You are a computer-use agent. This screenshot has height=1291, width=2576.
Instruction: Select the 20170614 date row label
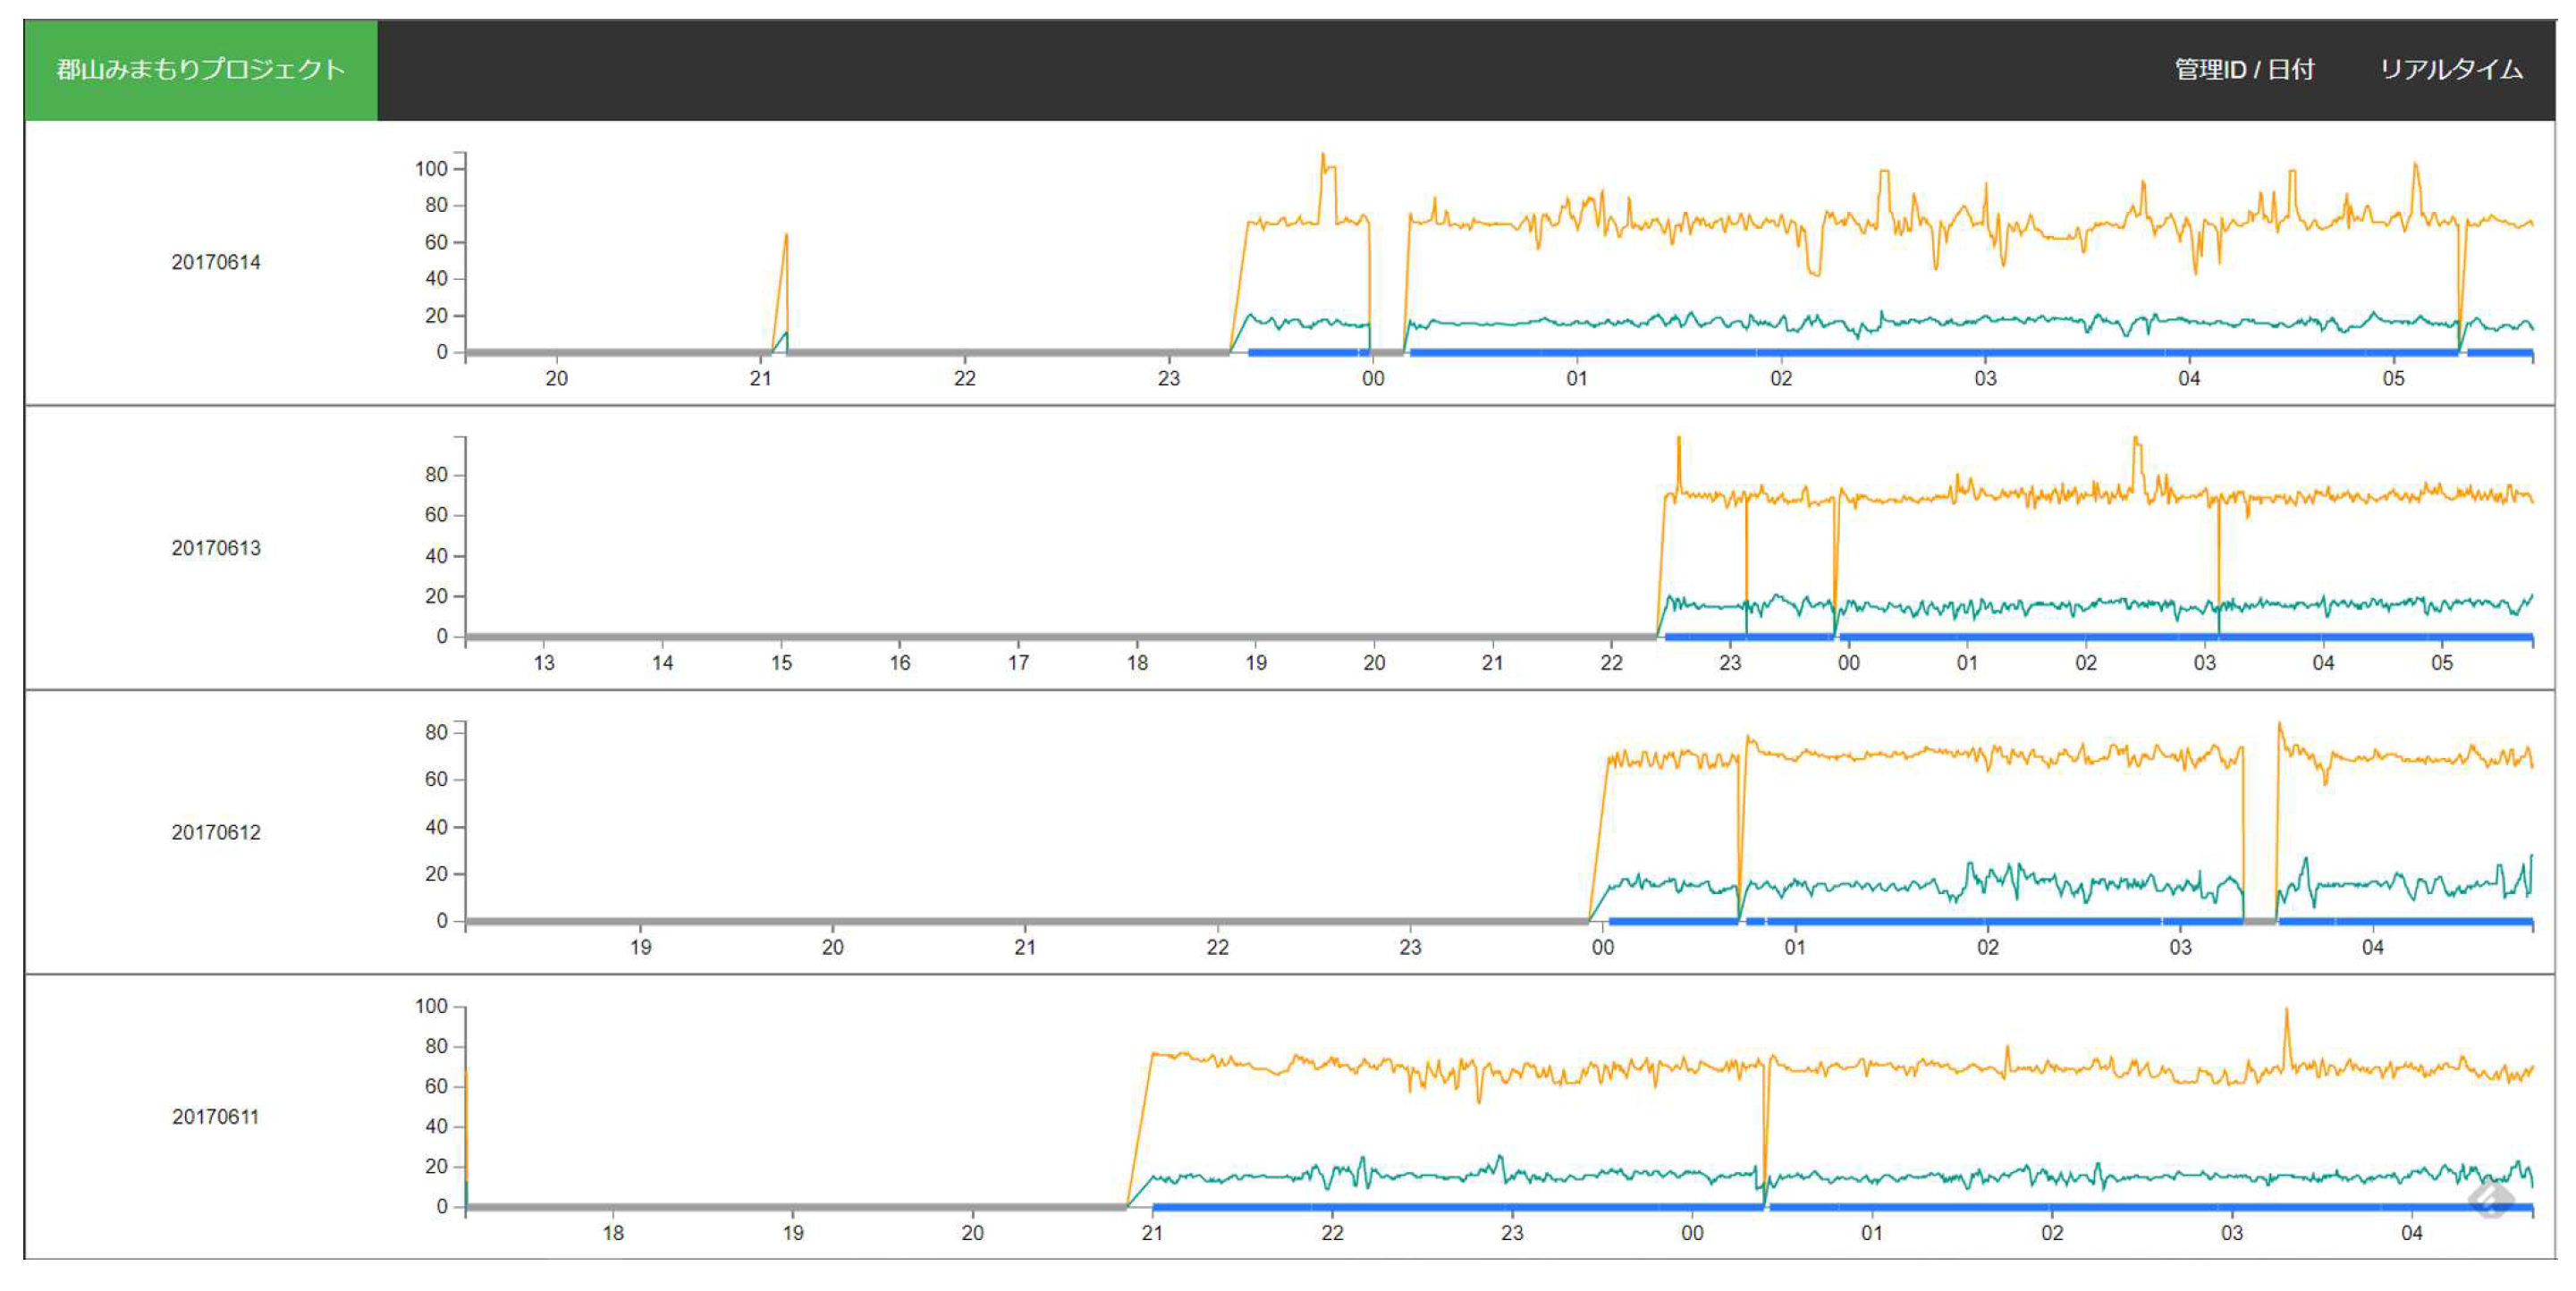tap(216, 262)
